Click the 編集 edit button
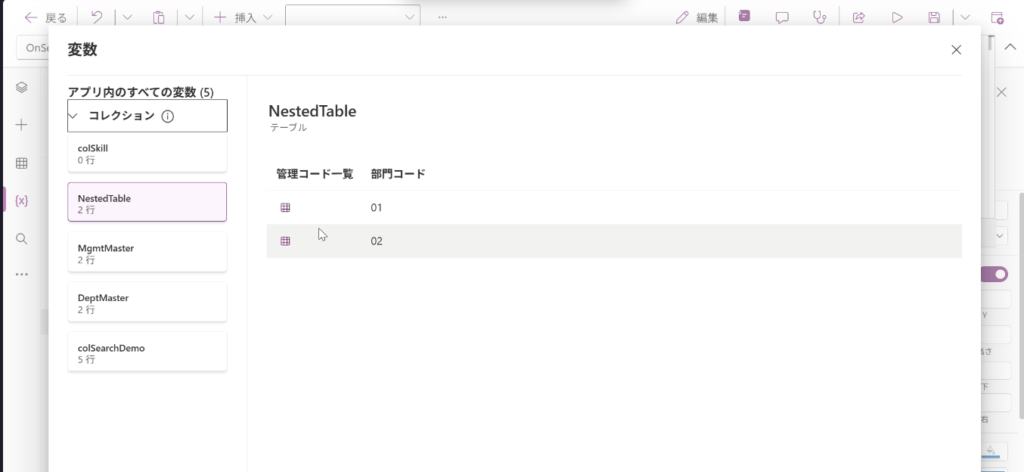This screenshot has height=472, width=1024. click(x=697, y=17)
